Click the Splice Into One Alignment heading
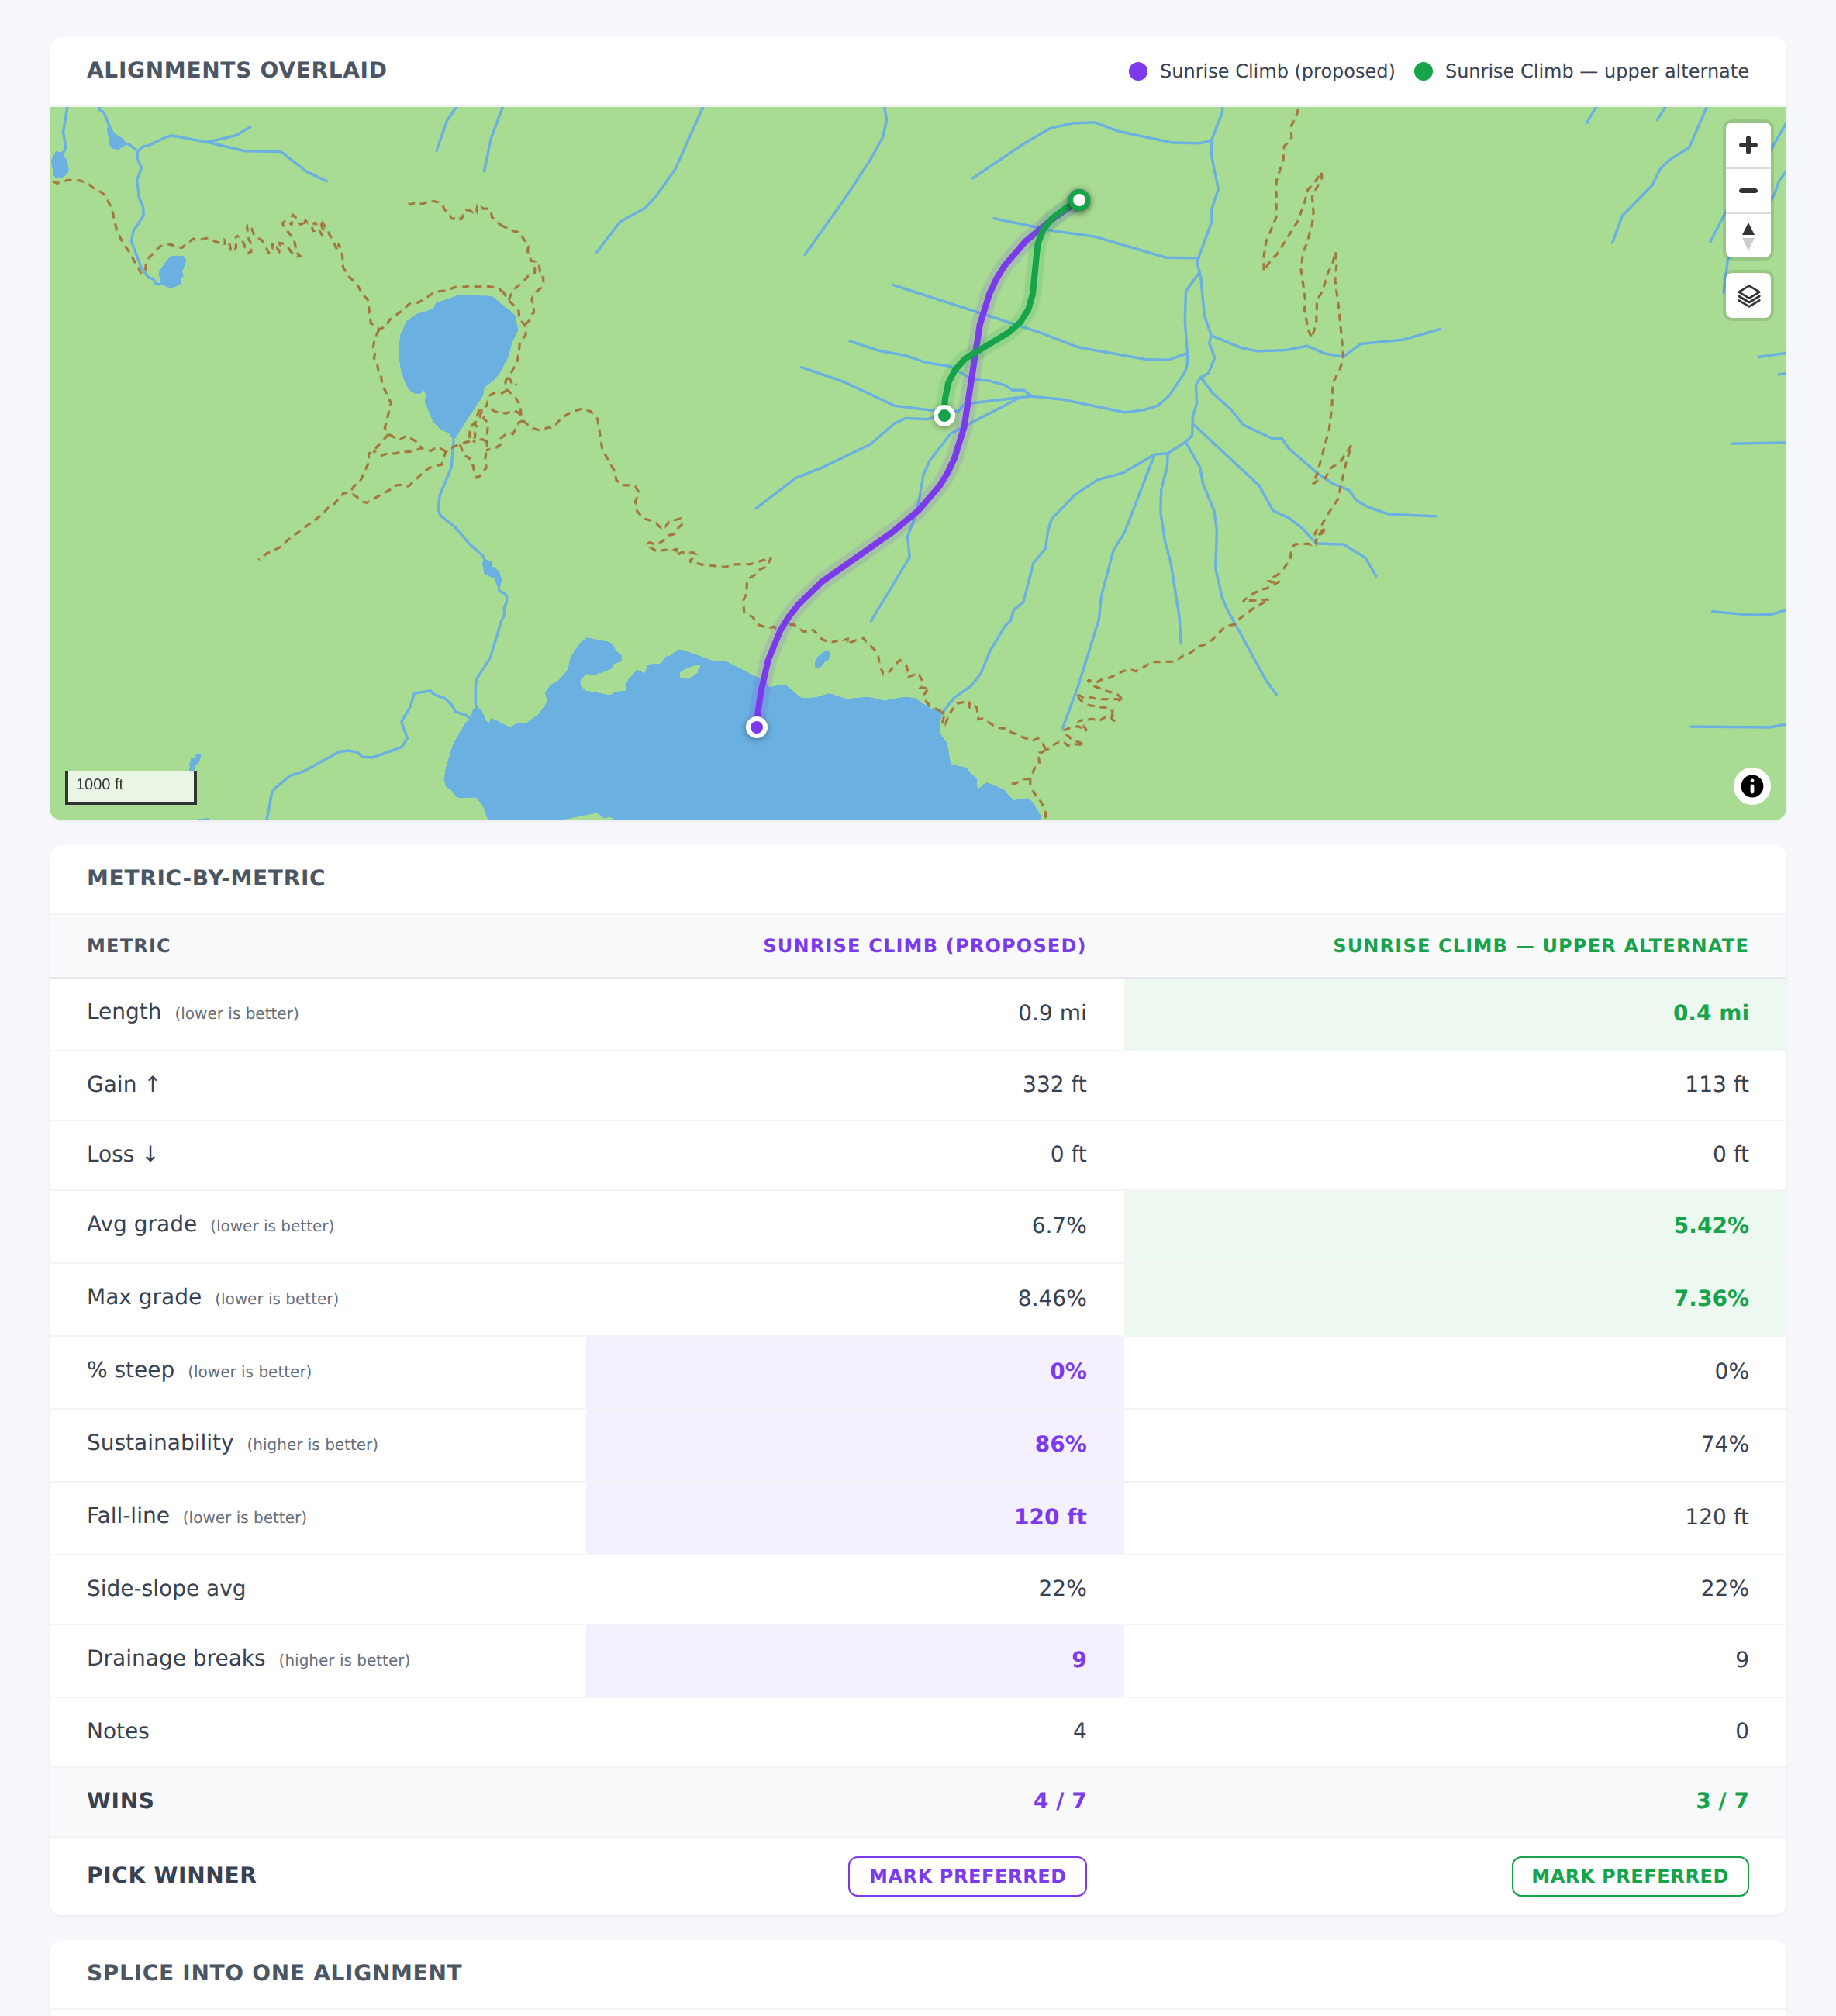 point(274,1973)
